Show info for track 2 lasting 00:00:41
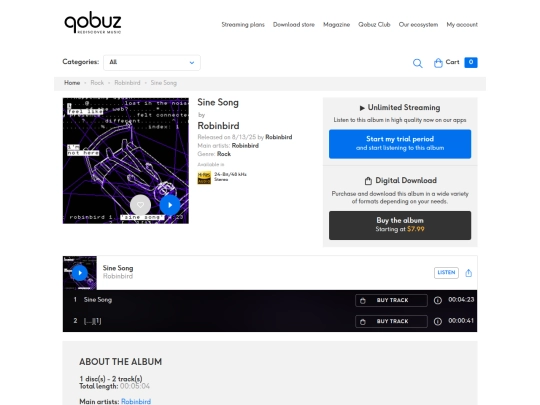 (x=438, y=321)
